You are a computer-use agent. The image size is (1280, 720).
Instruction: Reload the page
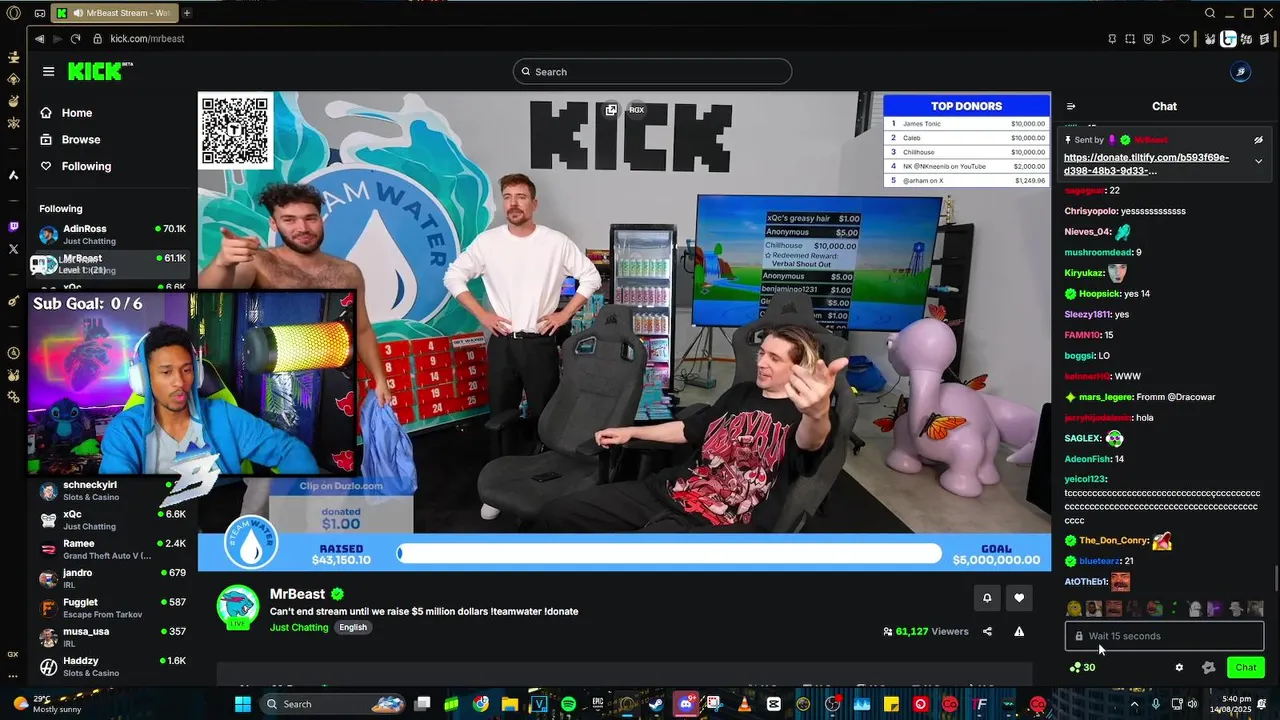tap(75, 39)
